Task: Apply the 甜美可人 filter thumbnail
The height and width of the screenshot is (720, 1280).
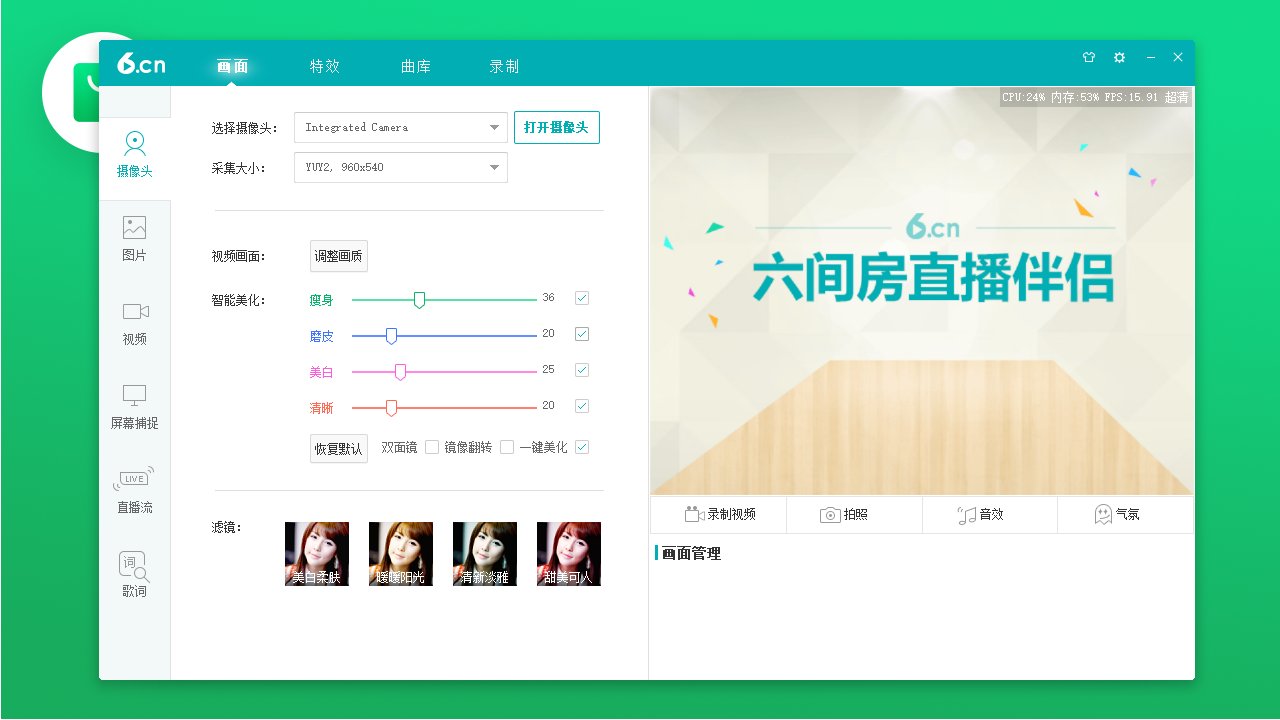Action: 569,554
